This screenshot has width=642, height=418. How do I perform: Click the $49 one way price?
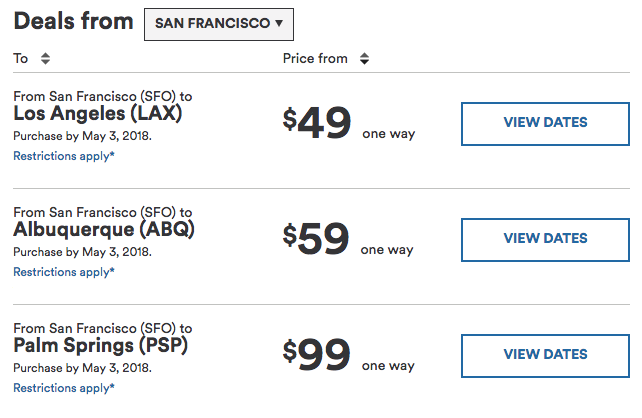click(318, 124)
